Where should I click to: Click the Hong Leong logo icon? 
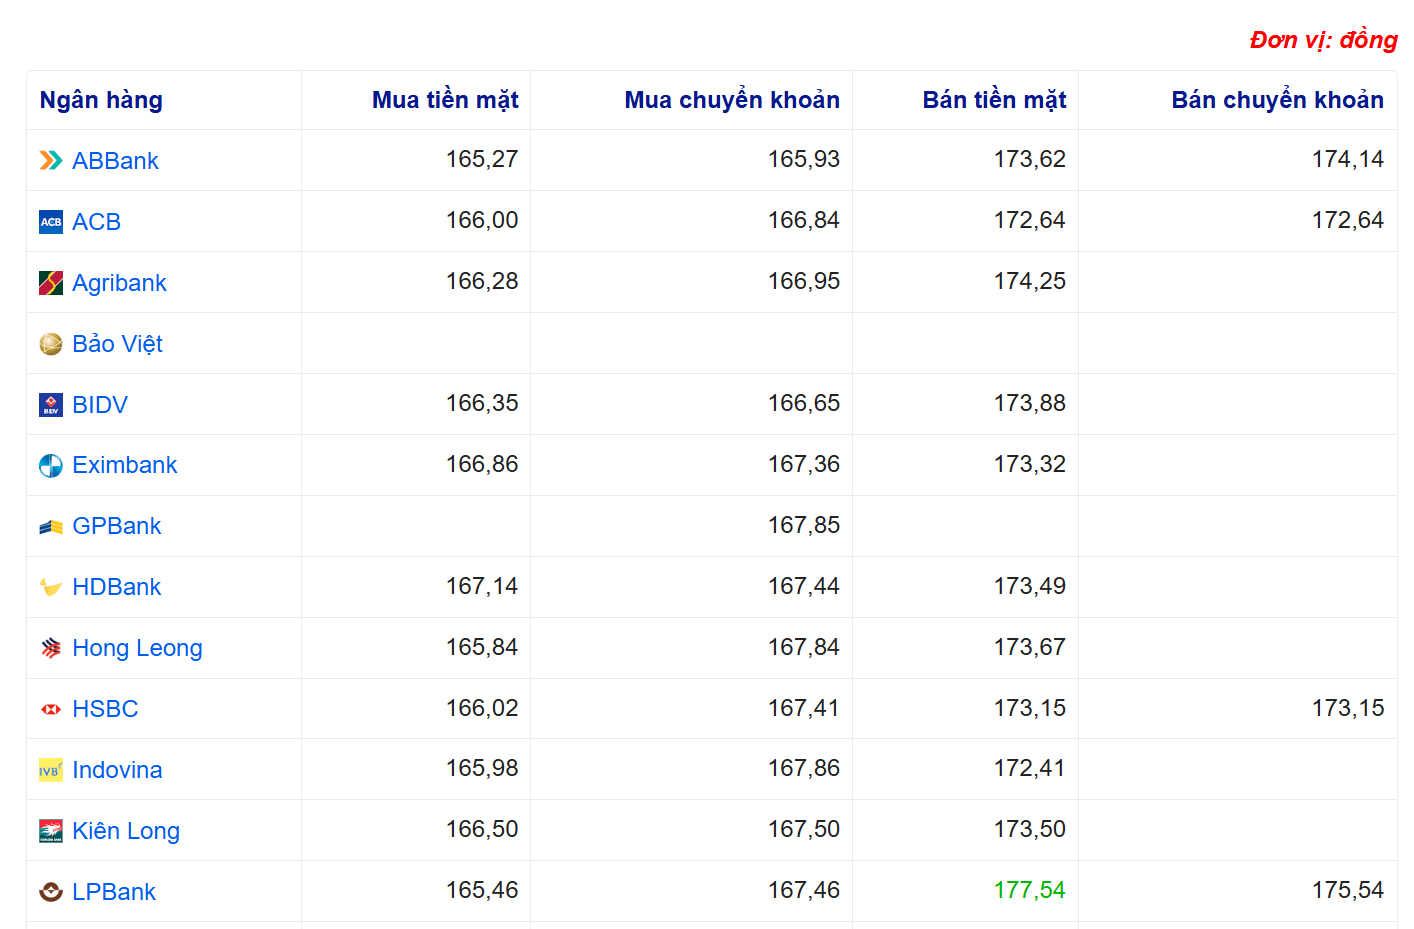(x=51, y=649)
